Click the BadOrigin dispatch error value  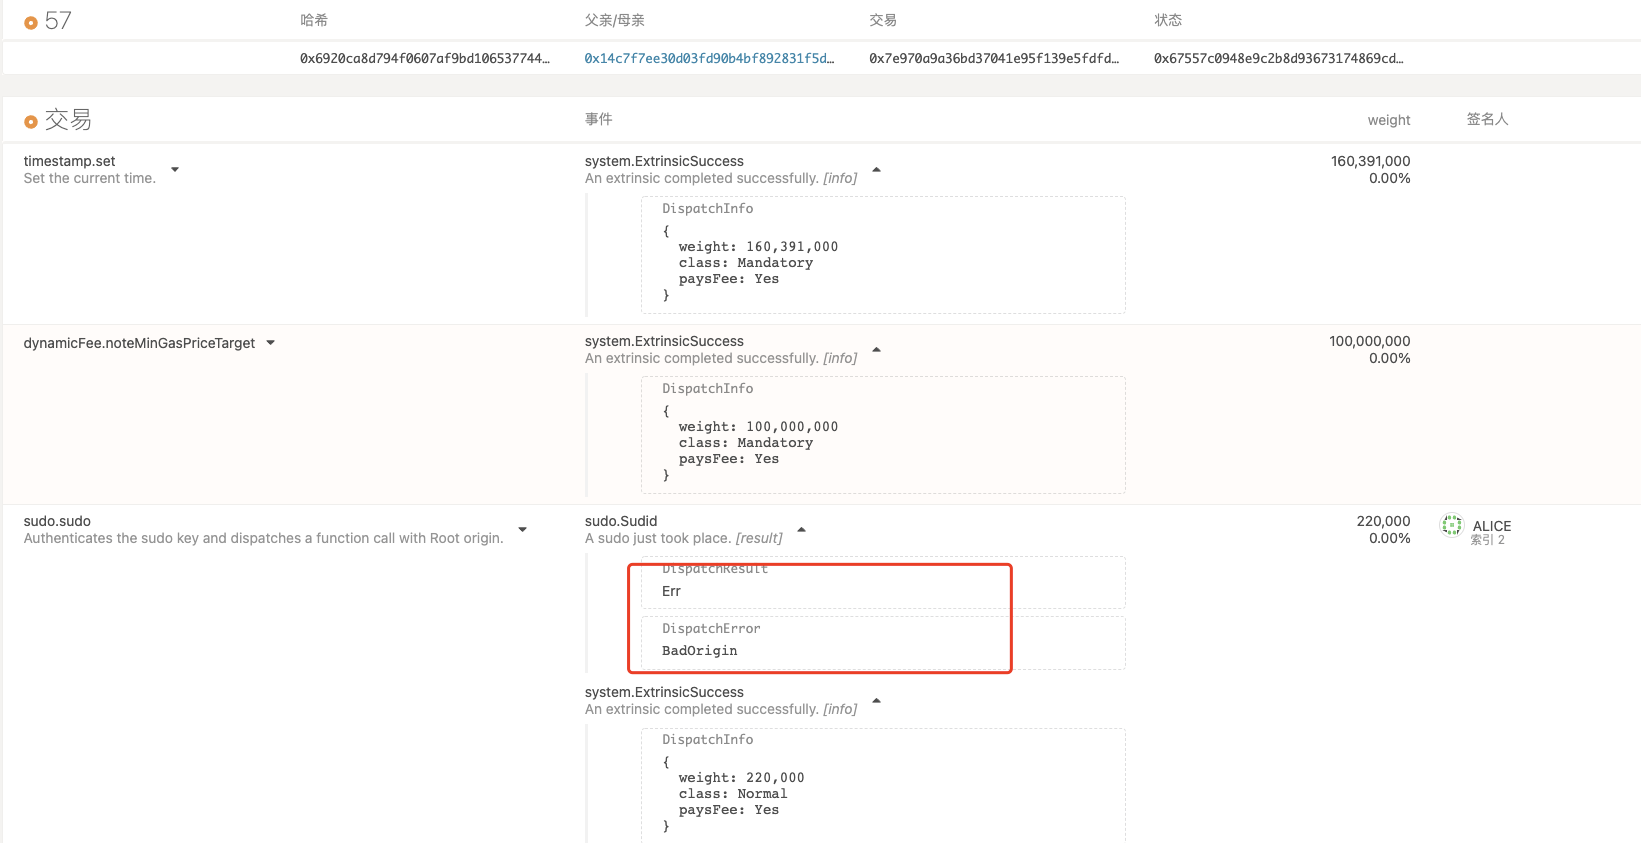pyautogui.click(x=700, y=651)
